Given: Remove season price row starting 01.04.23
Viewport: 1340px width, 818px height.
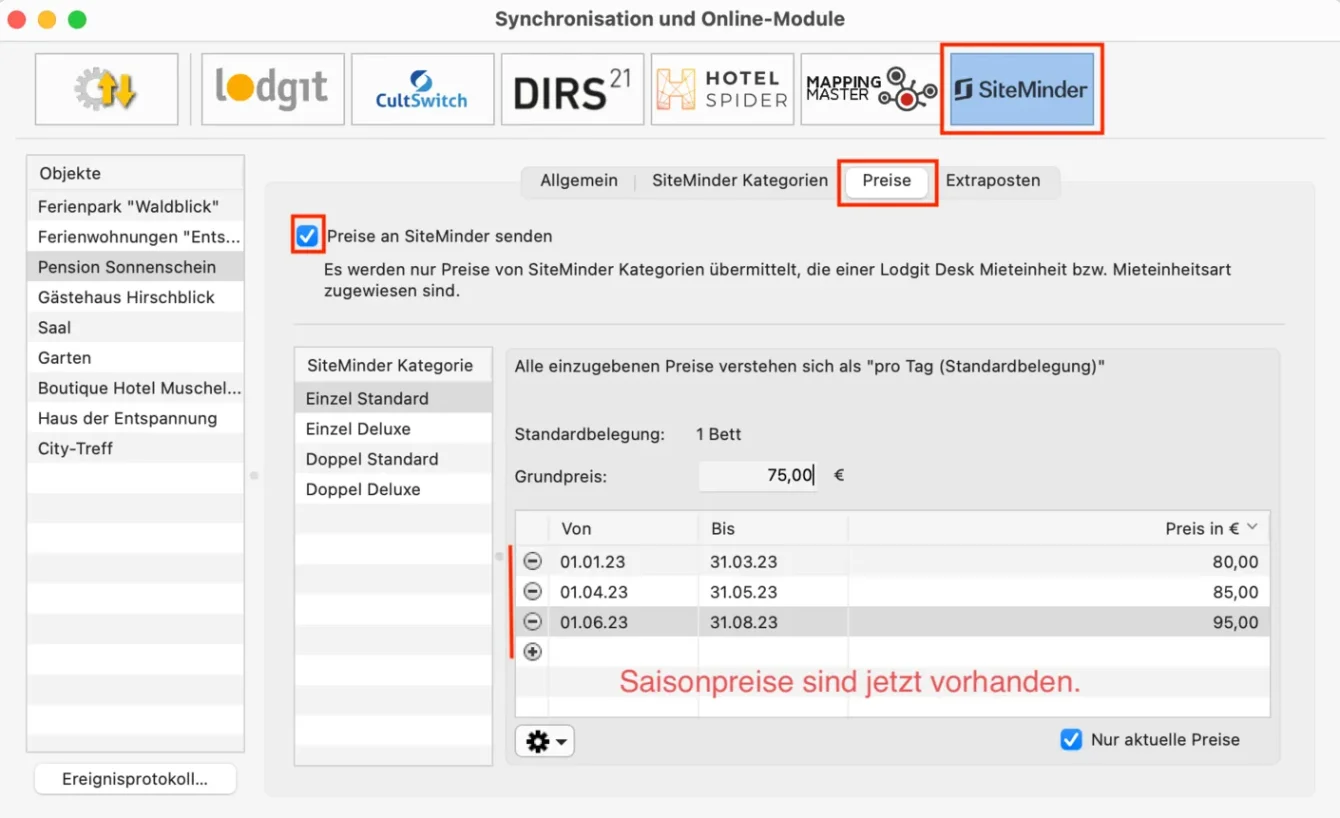Looking at the screenshot, I should [533, 592].
